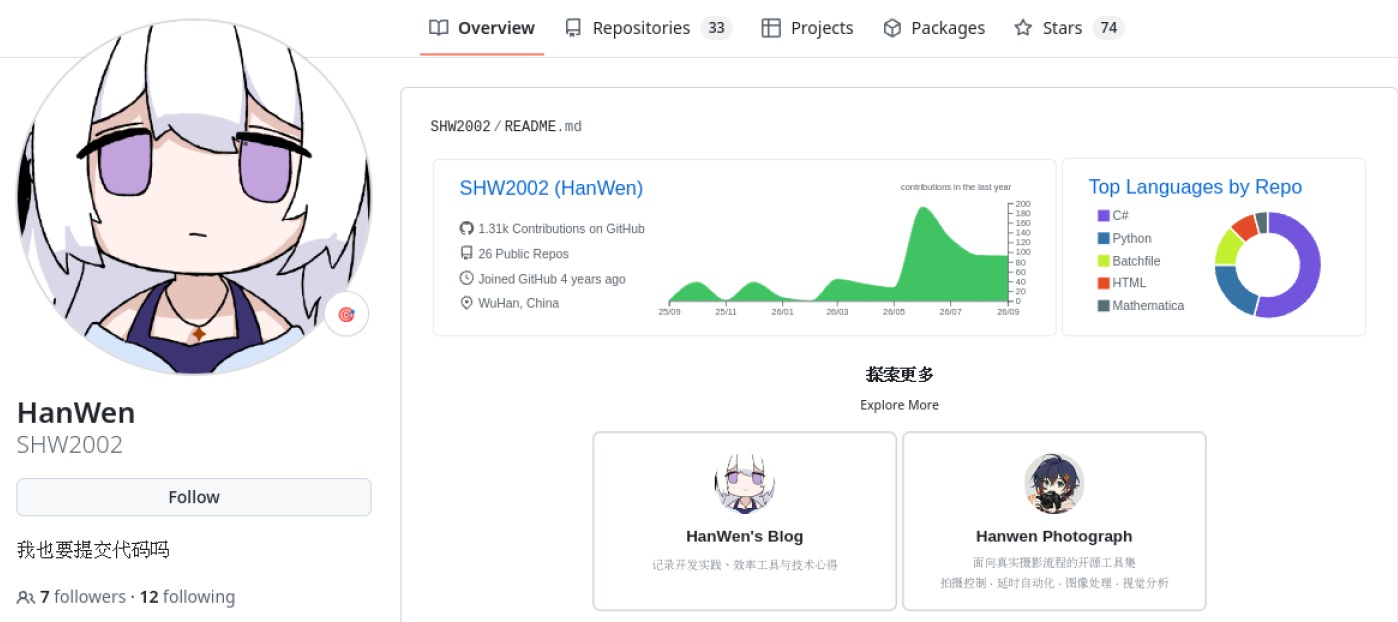Click the repository icon beside Repositories
The image size is (1398, 622).
tap(573, 28)
